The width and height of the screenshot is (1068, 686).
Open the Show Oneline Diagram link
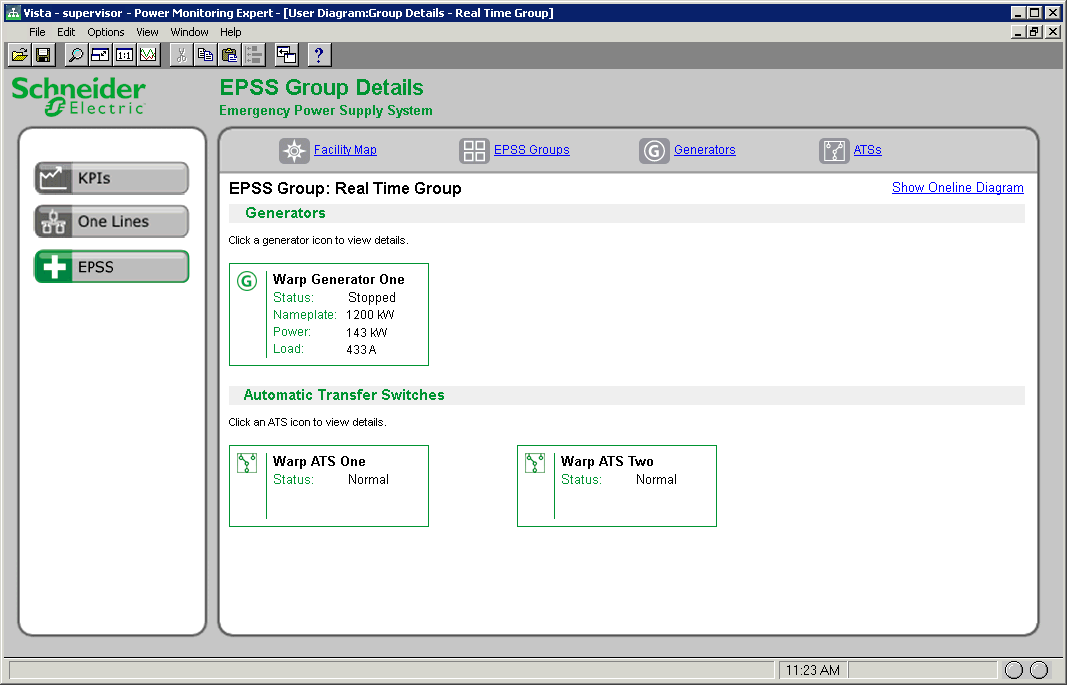point(957,187)
